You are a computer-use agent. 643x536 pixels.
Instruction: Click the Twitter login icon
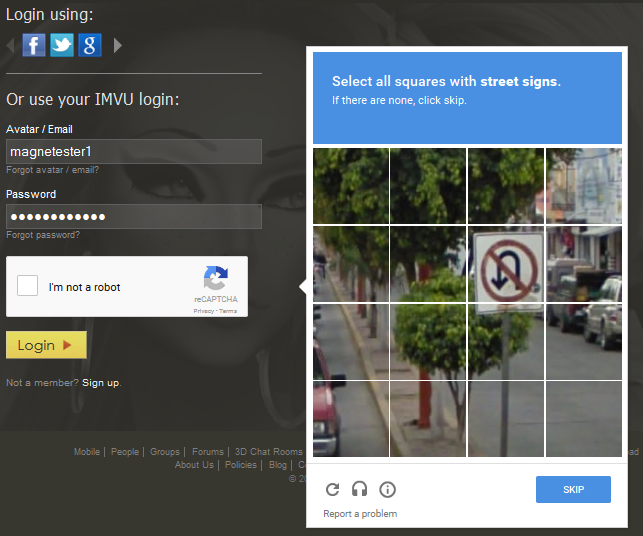coord(62,45)
